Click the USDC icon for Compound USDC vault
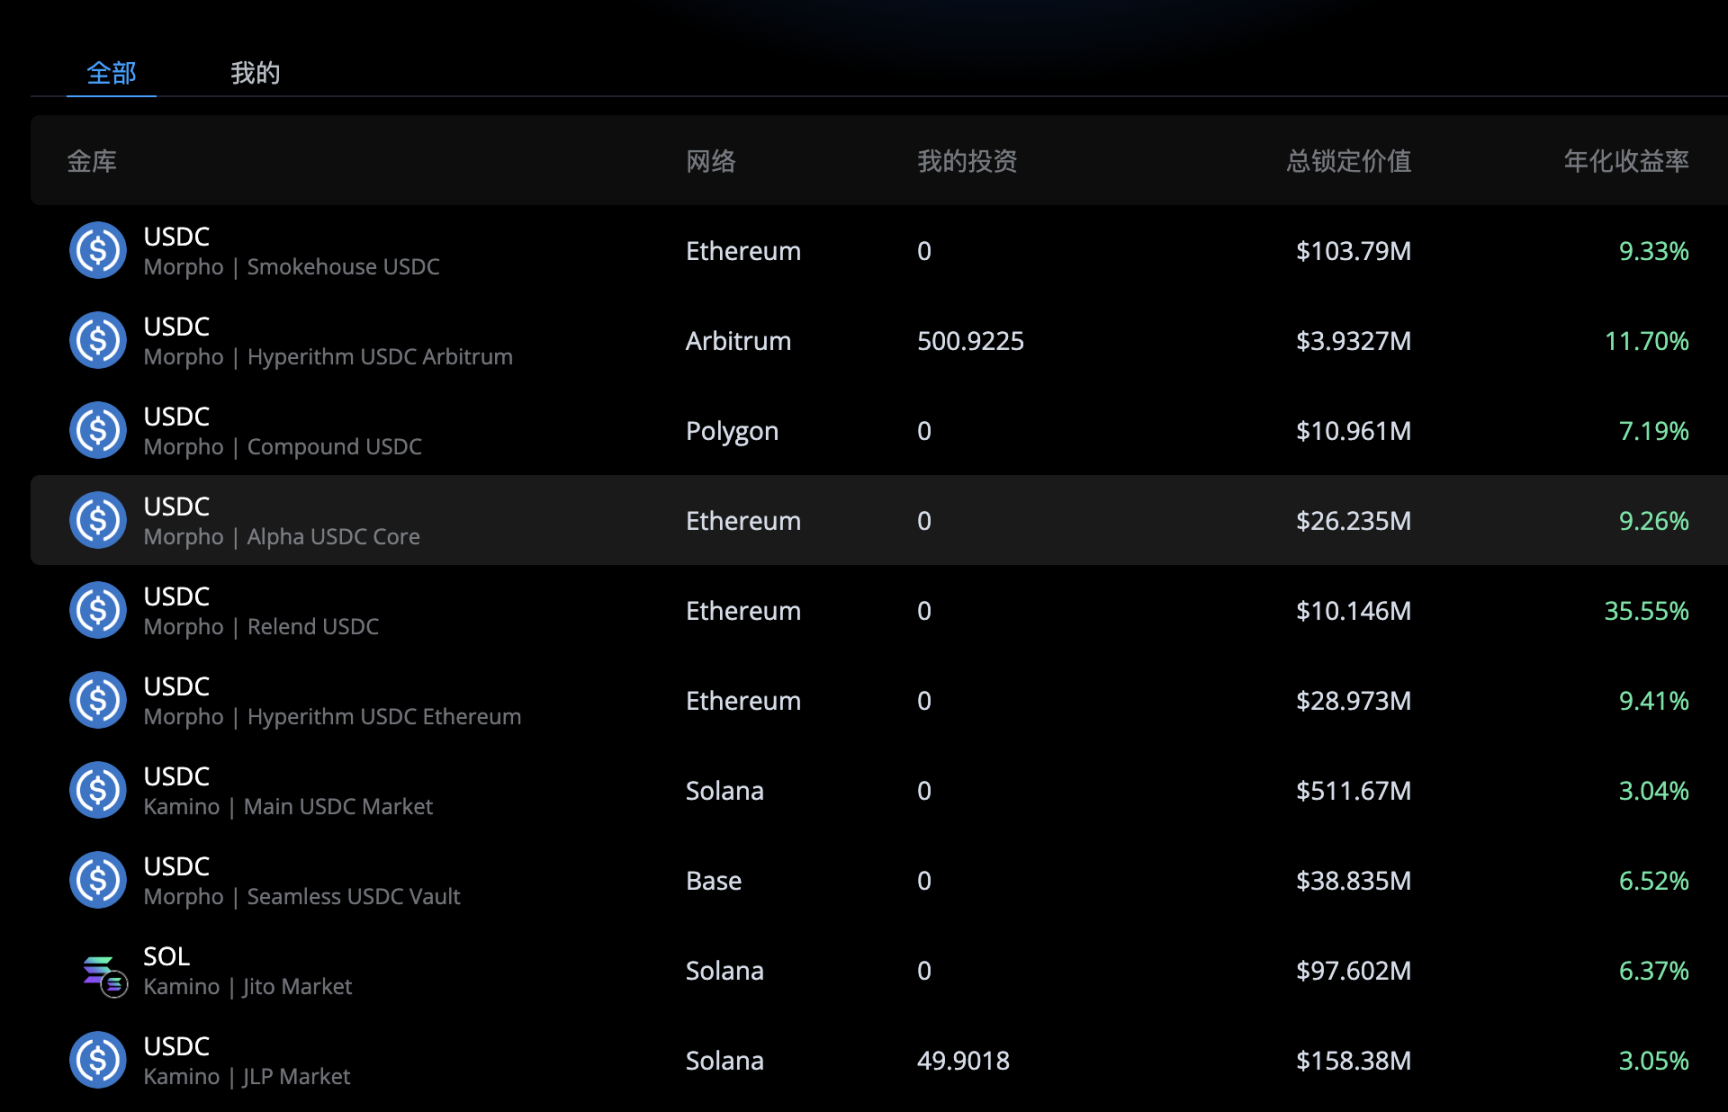This screenshot has width=1728, height=1112. (98, 430)
